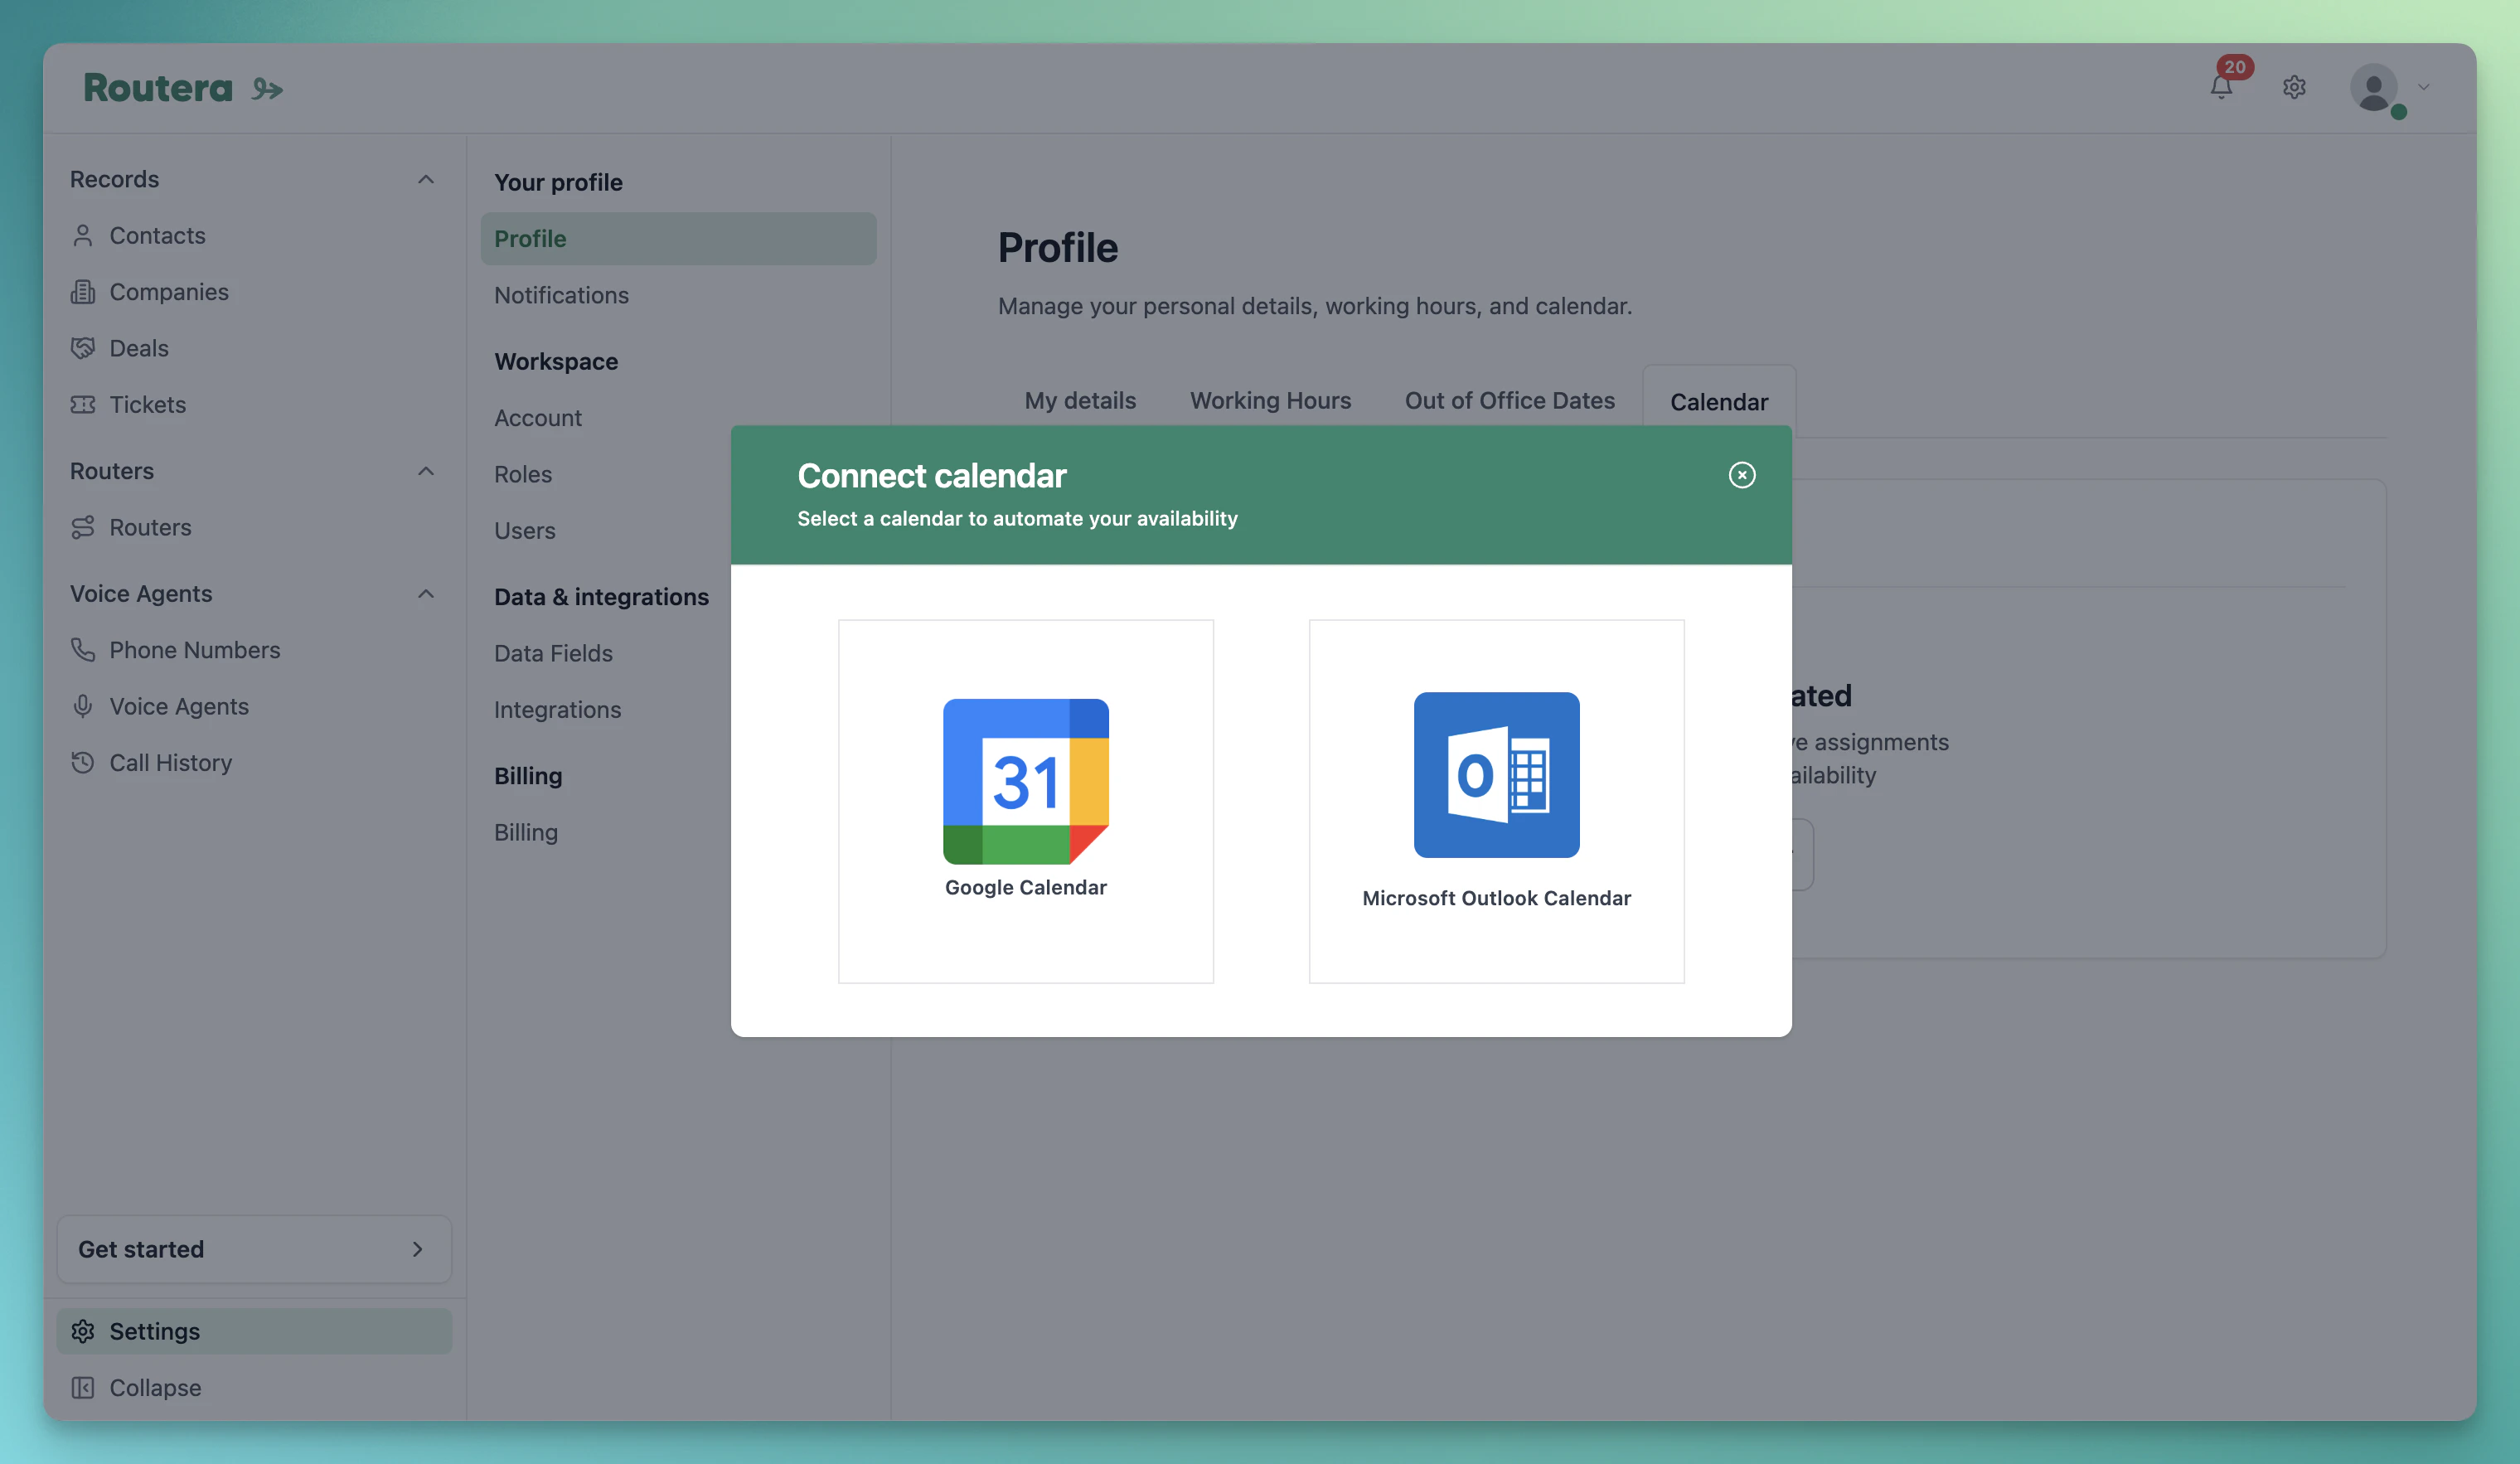Click the red 20 notification badge
This screenshot has height=1464, width=2520.
tap(2235, 67)
